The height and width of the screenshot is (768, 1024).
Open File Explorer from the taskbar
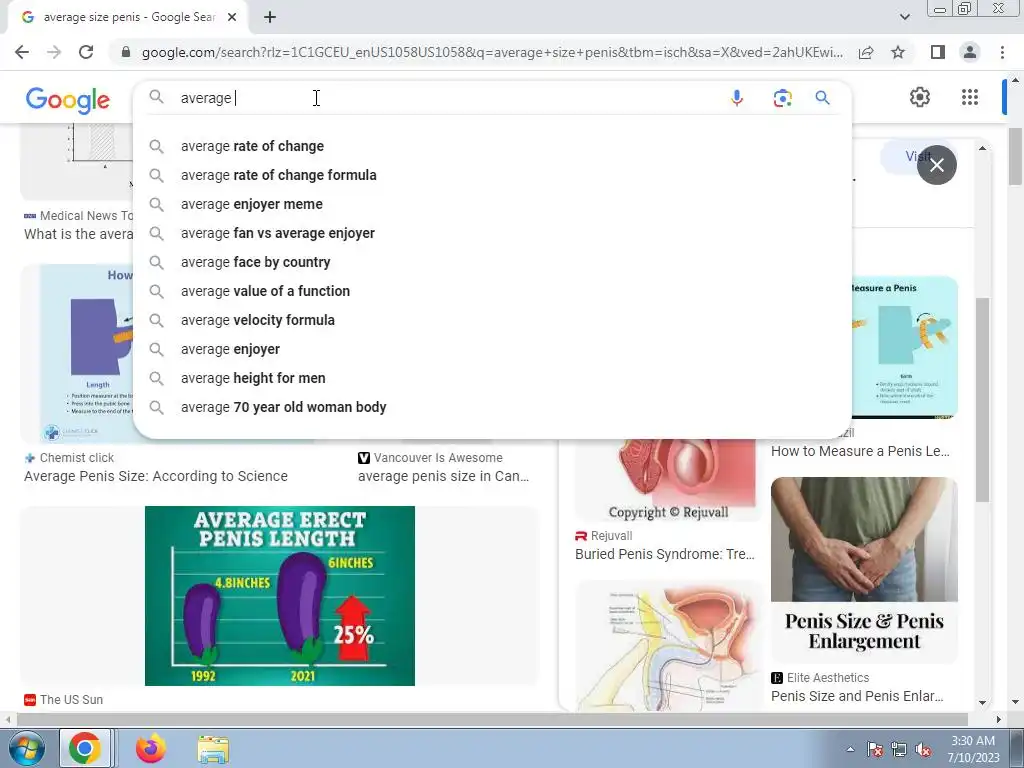213,748
